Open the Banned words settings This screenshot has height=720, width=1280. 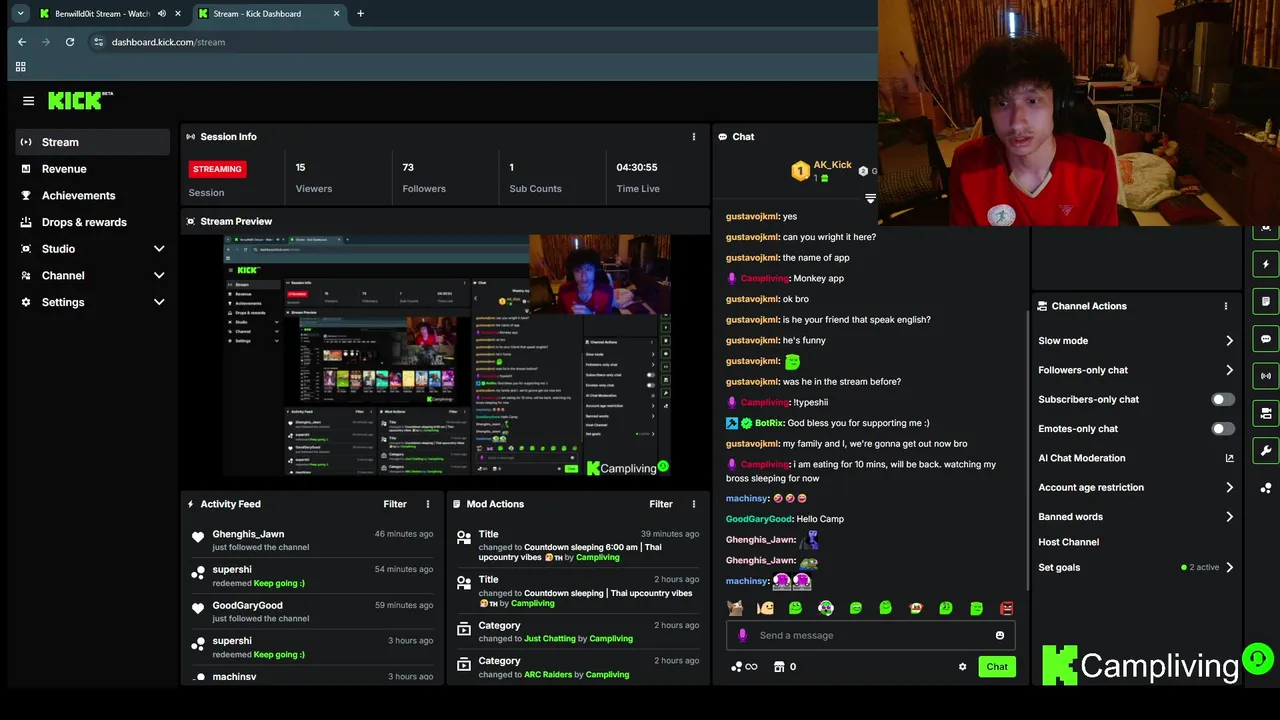(x=1136, y=517)
